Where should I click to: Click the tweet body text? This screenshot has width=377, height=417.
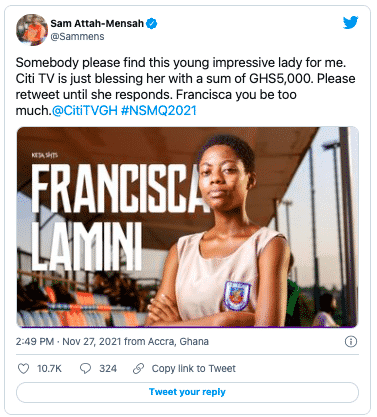(185, 86)
